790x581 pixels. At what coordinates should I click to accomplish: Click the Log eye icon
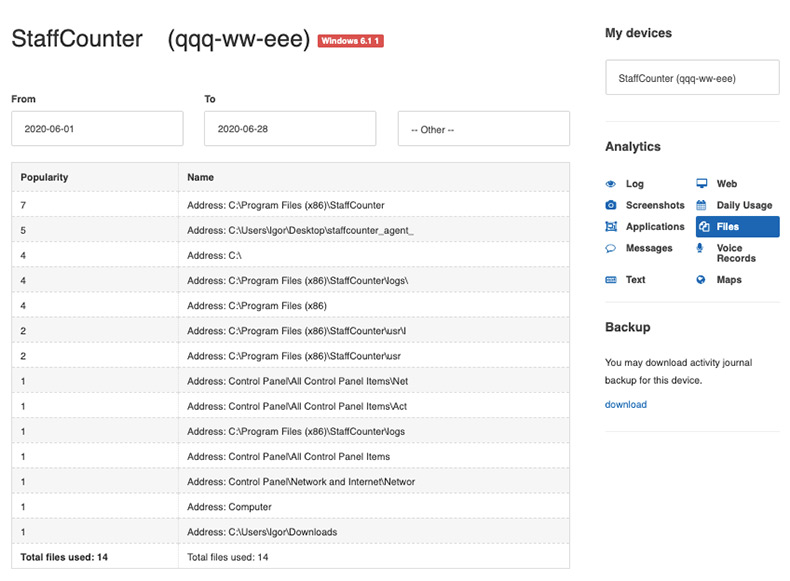click(611, 184)
